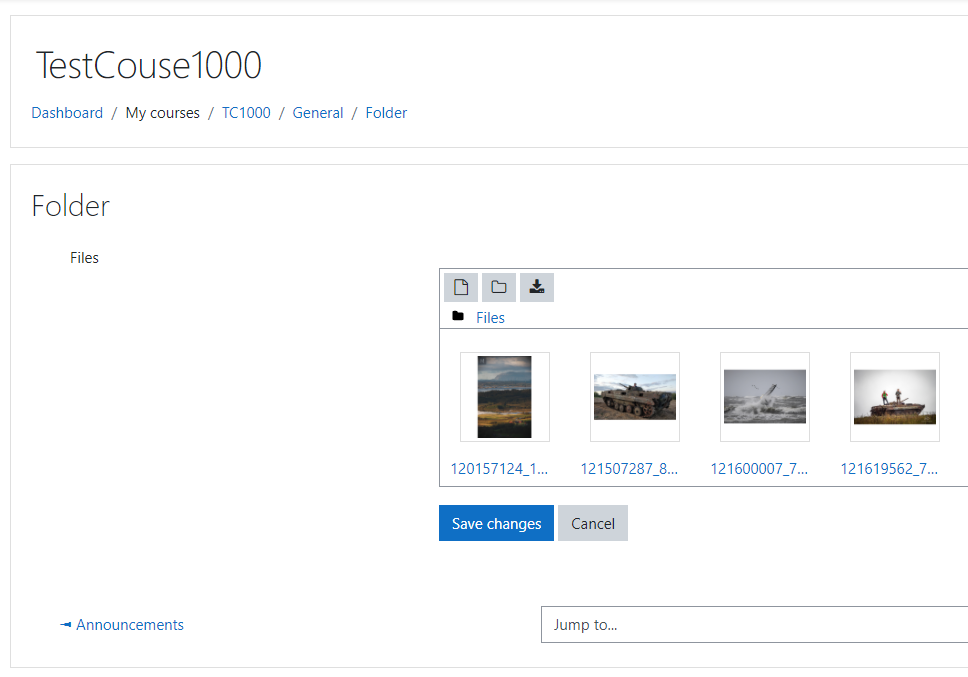This screenshot has width=968, height=677.
Task: Click the My courses breadcrumb text
Action: click(x=162, y=113)
